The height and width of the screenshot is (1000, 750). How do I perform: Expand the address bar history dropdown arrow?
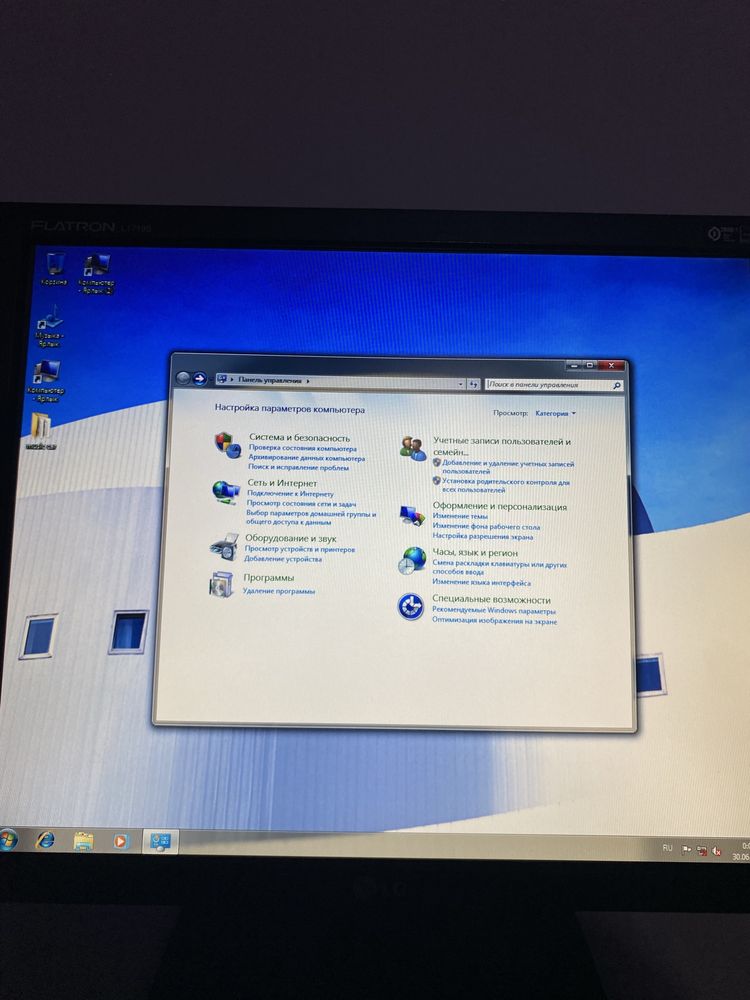tap(461, 384)
